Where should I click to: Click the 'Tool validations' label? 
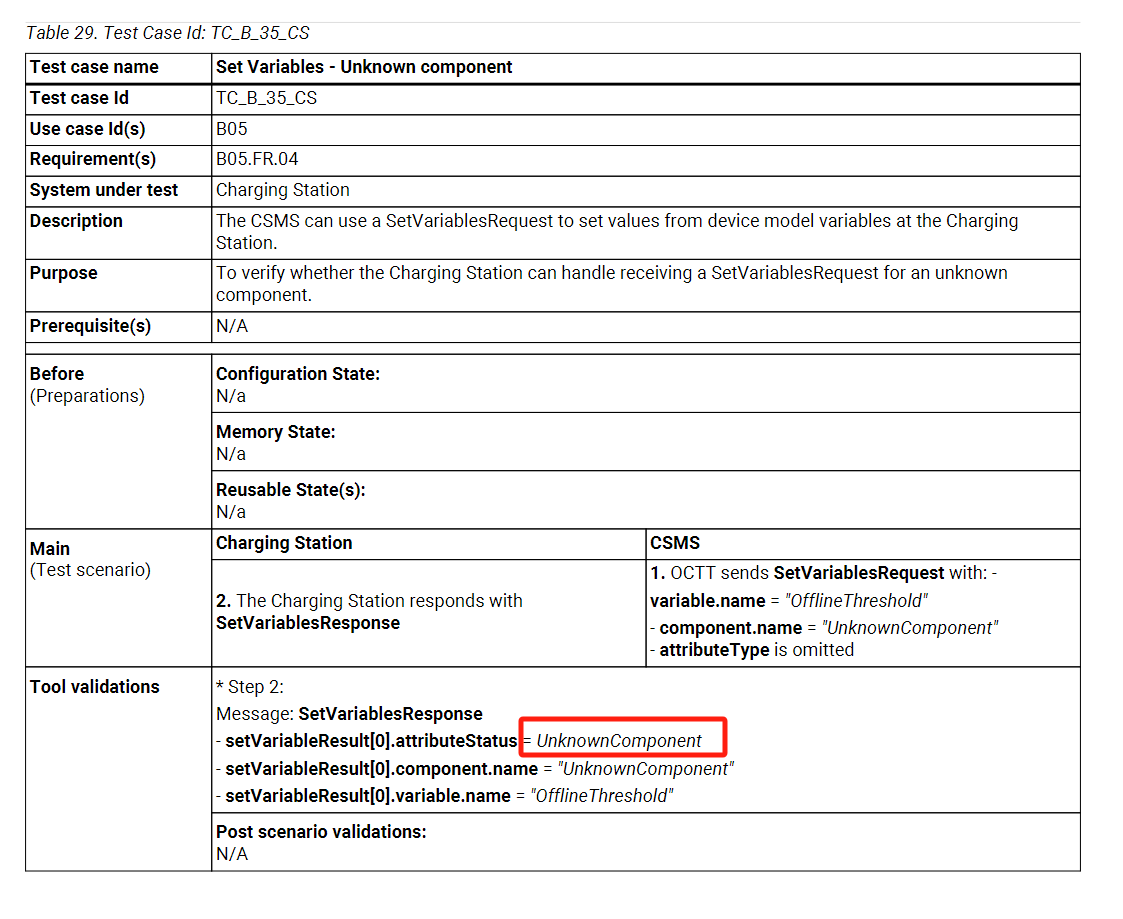pos(95,687)
